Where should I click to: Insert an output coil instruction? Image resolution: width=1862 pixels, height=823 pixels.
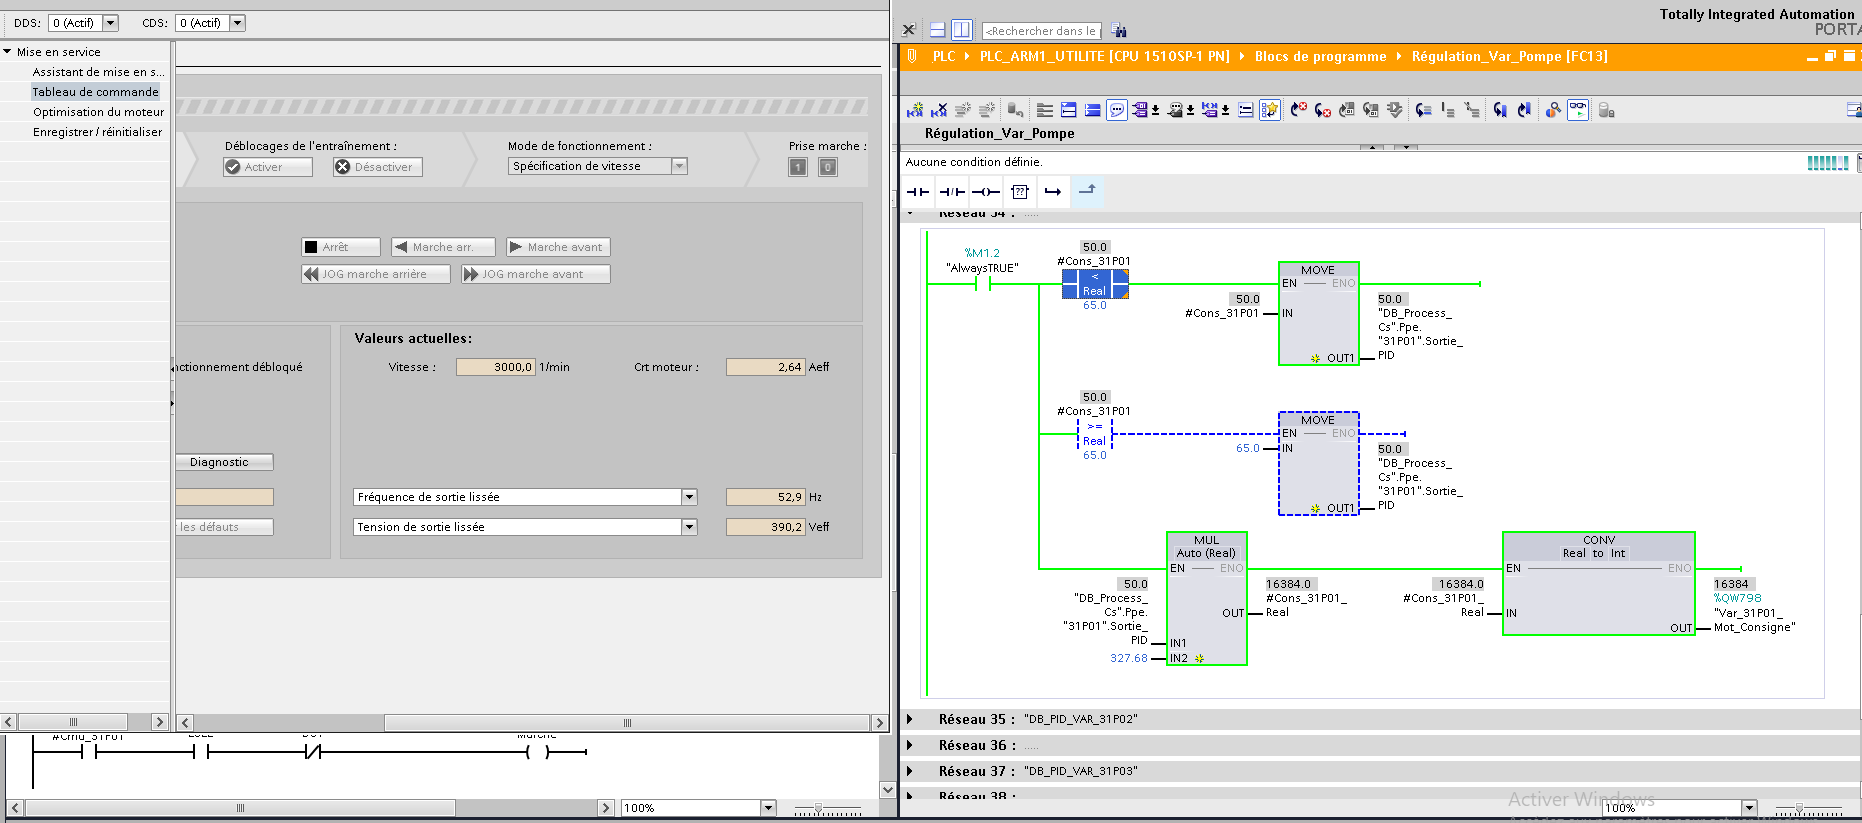click(985, 192)
